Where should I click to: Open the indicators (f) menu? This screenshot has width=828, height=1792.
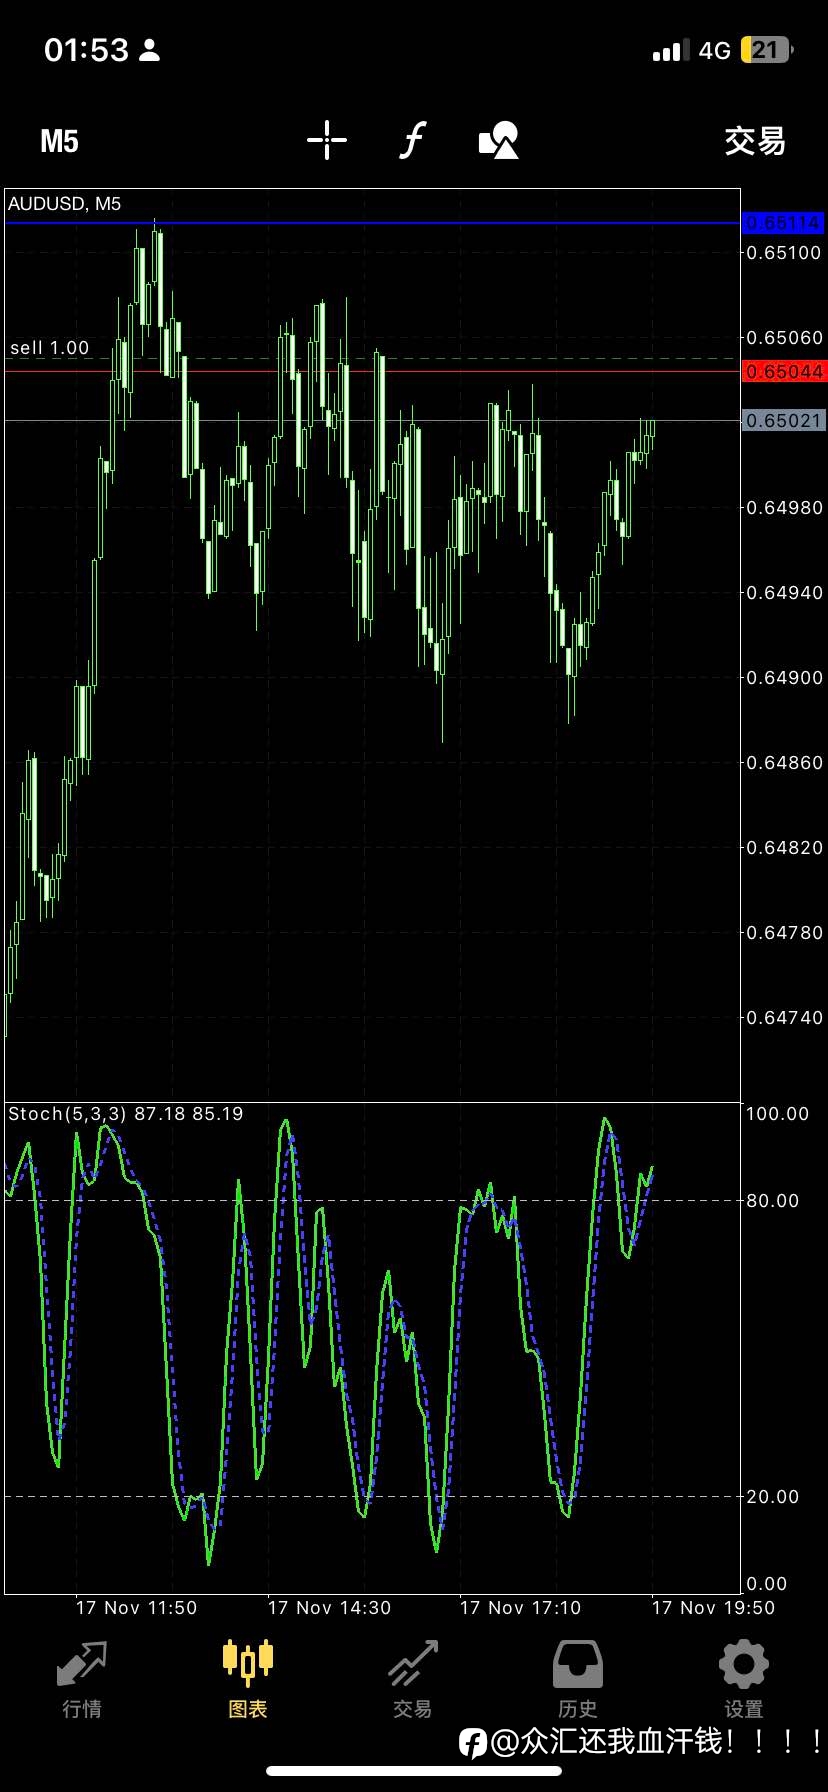point(412,140)
